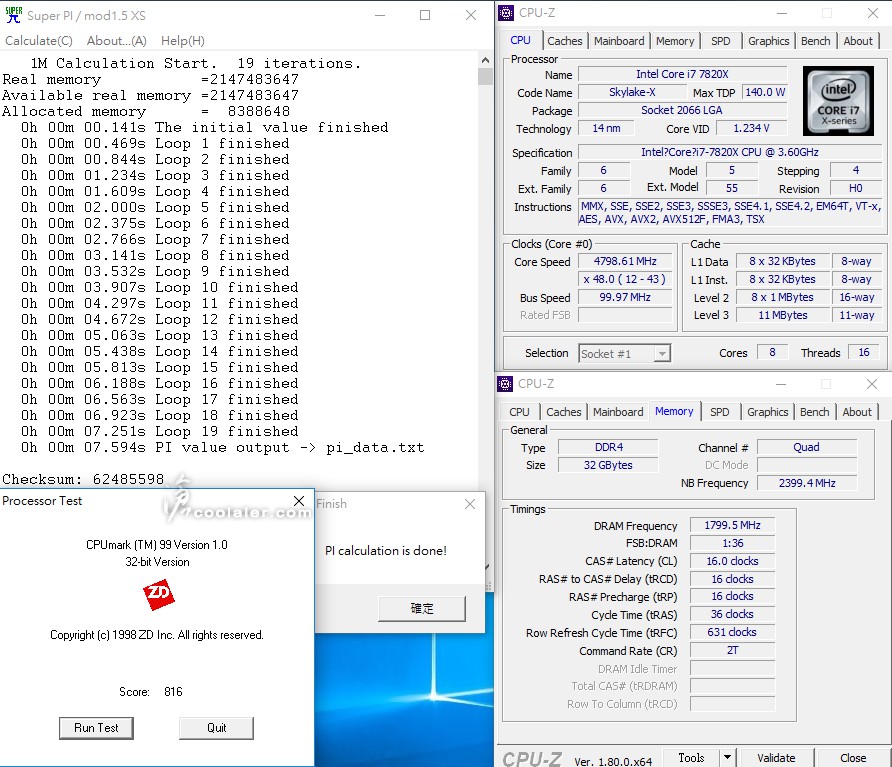Close the upper CPU-Z window

pos(873,13)
